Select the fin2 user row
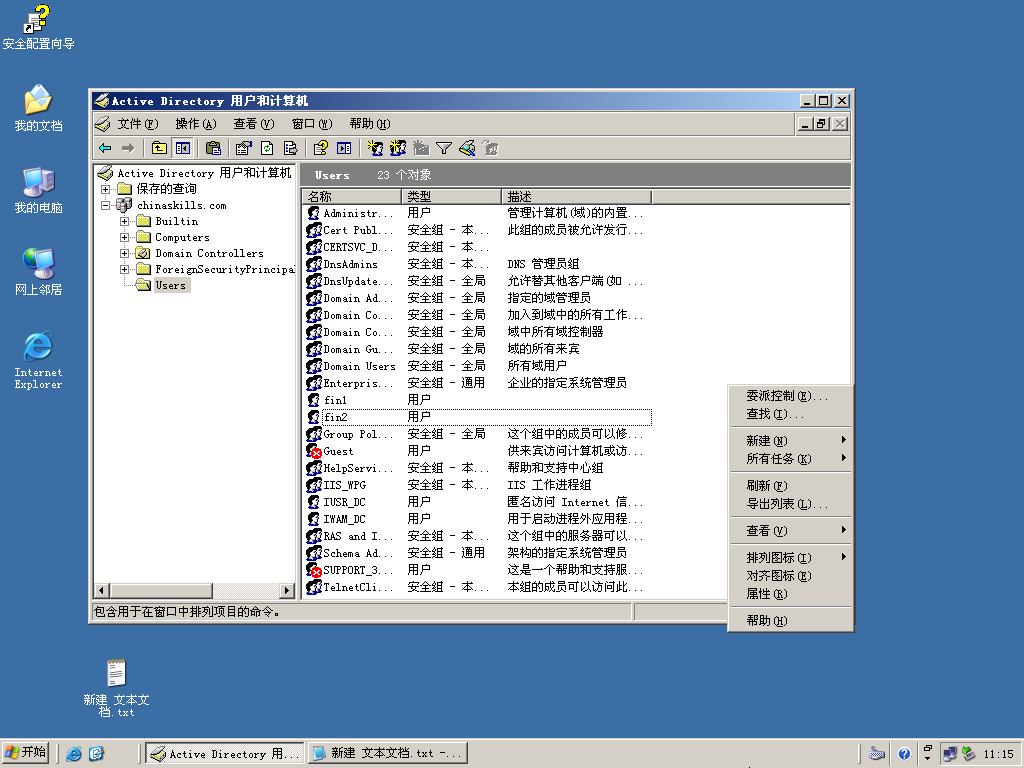Screen dimensions: 1024x768 [478, 417]
